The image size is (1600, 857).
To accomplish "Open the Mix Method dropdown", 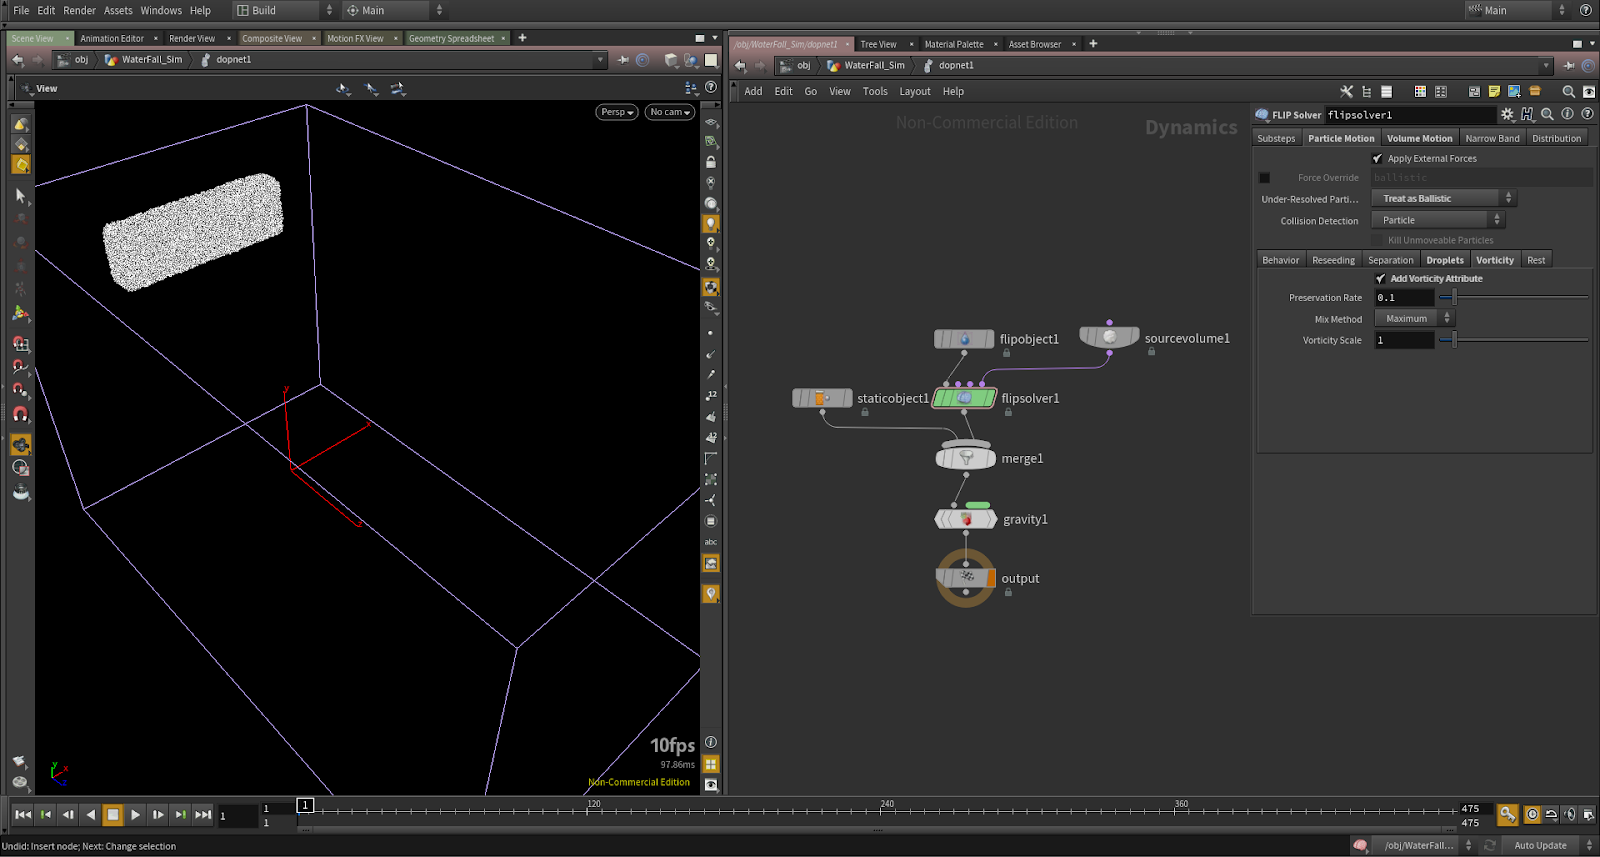I will tap(1414, 319).
